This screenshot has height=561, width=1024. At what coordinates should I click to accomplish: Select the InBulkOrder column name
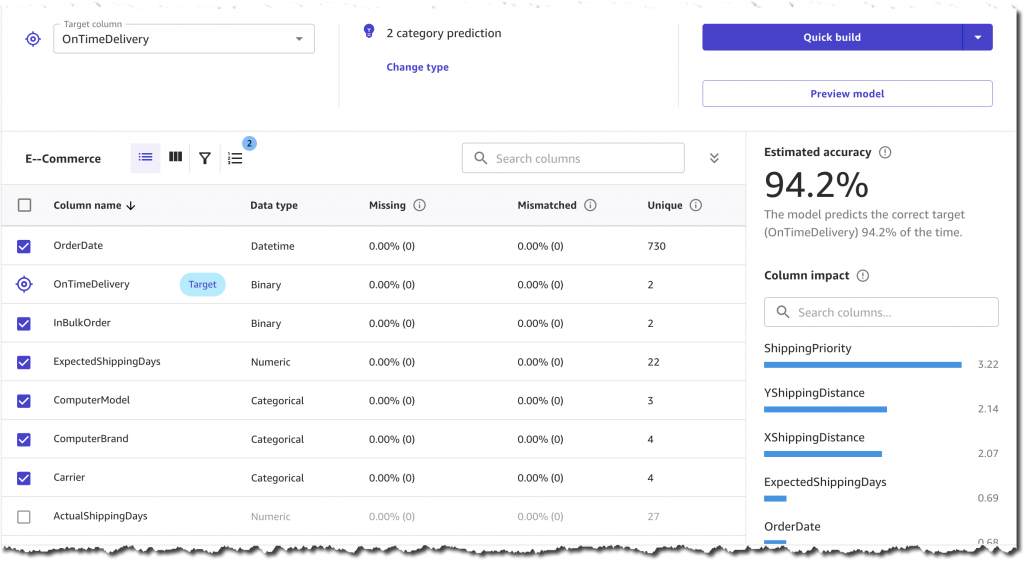point(82,323)
